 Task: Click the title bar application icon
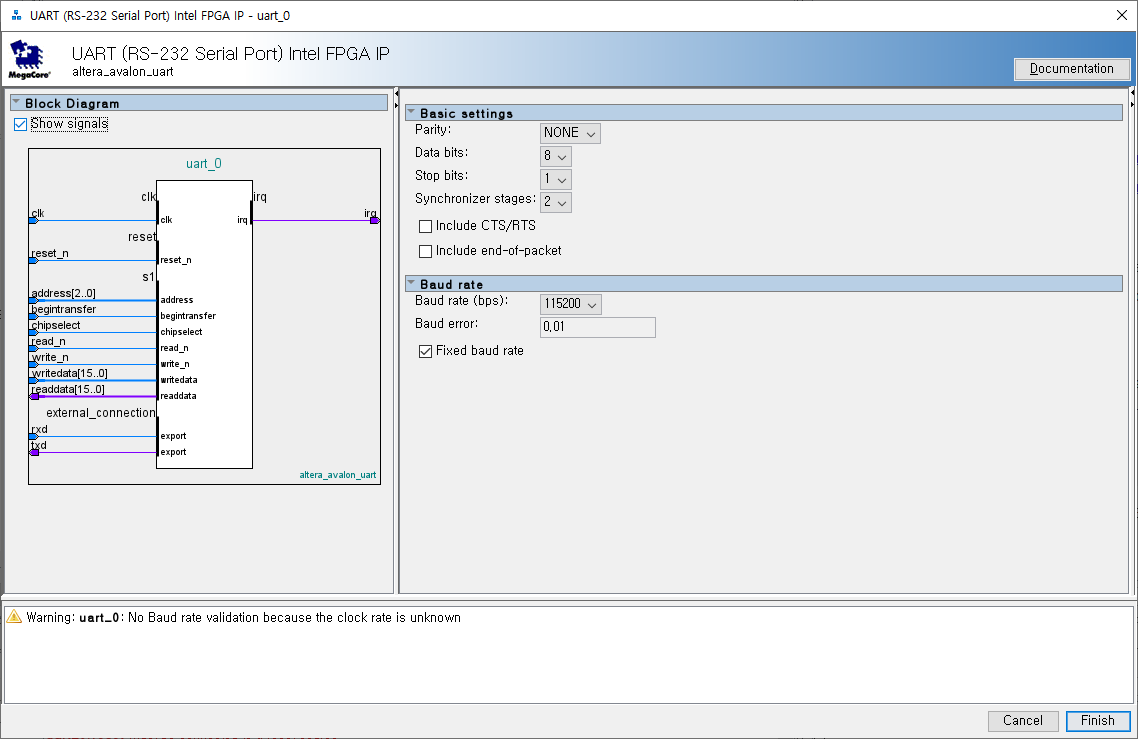[x=16, y=15]
